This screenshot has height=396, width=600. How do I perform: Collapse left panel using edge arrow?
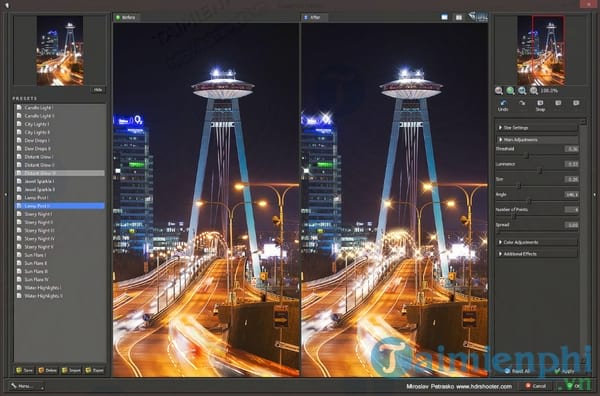[x=5, y=194]
